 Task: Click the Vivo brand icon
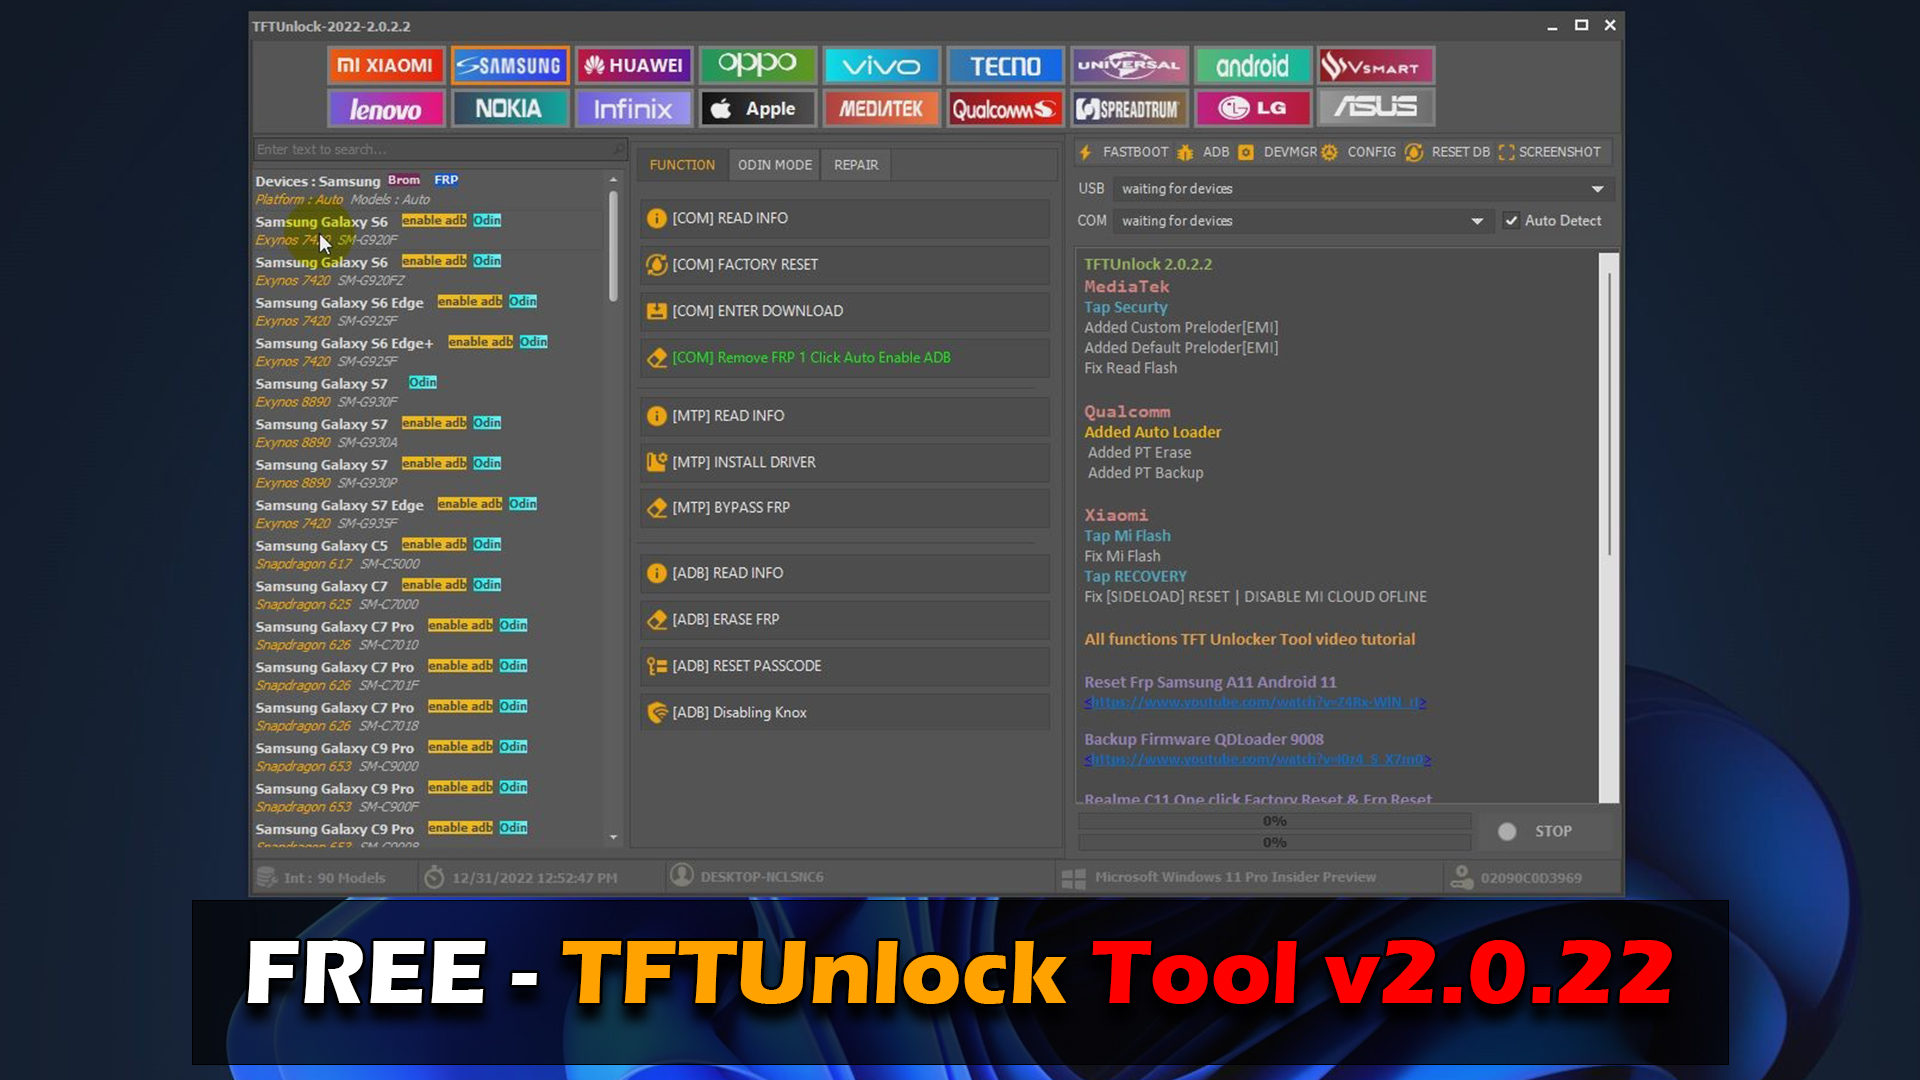click(x=880, y=66)
